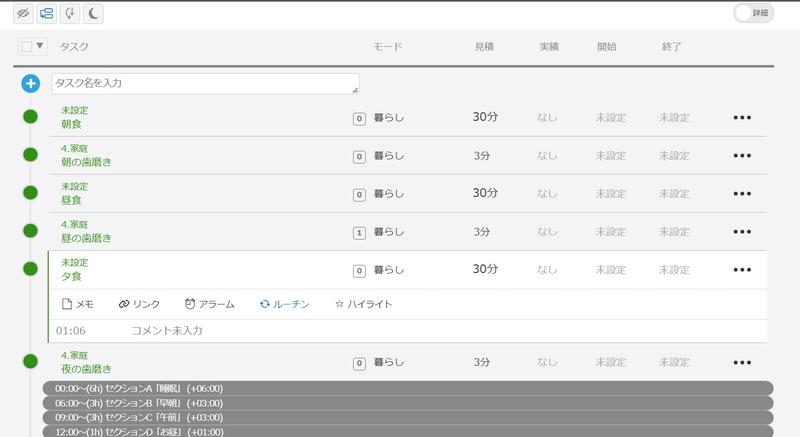Mark 夕食 as ハイライト

(x=363, y=304)
